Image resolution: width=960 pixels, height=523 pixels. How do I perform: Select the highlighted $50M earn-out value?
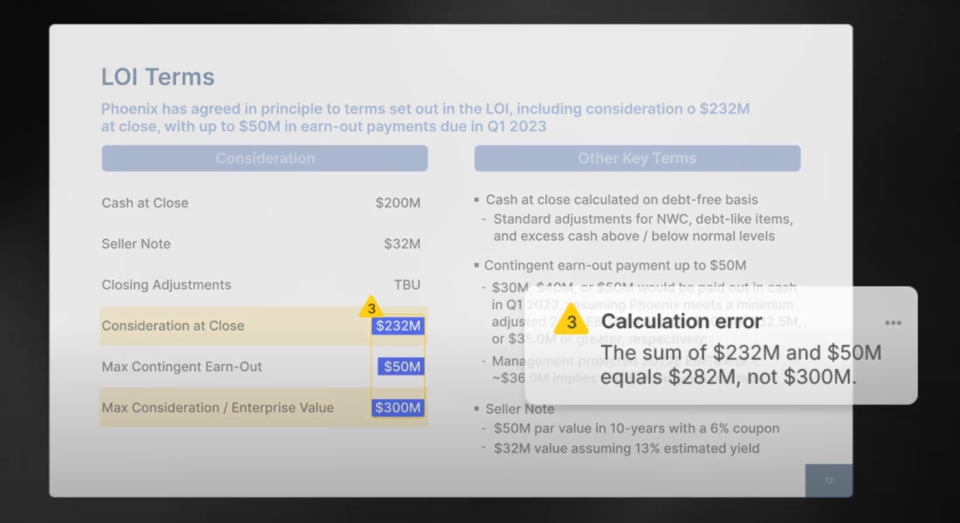[x=401, y=367]
